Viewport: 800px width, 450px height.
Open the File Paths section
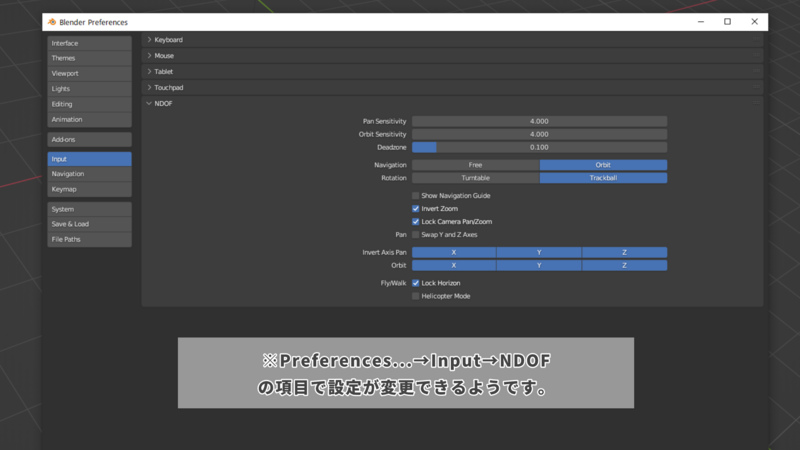coord(89,239)
